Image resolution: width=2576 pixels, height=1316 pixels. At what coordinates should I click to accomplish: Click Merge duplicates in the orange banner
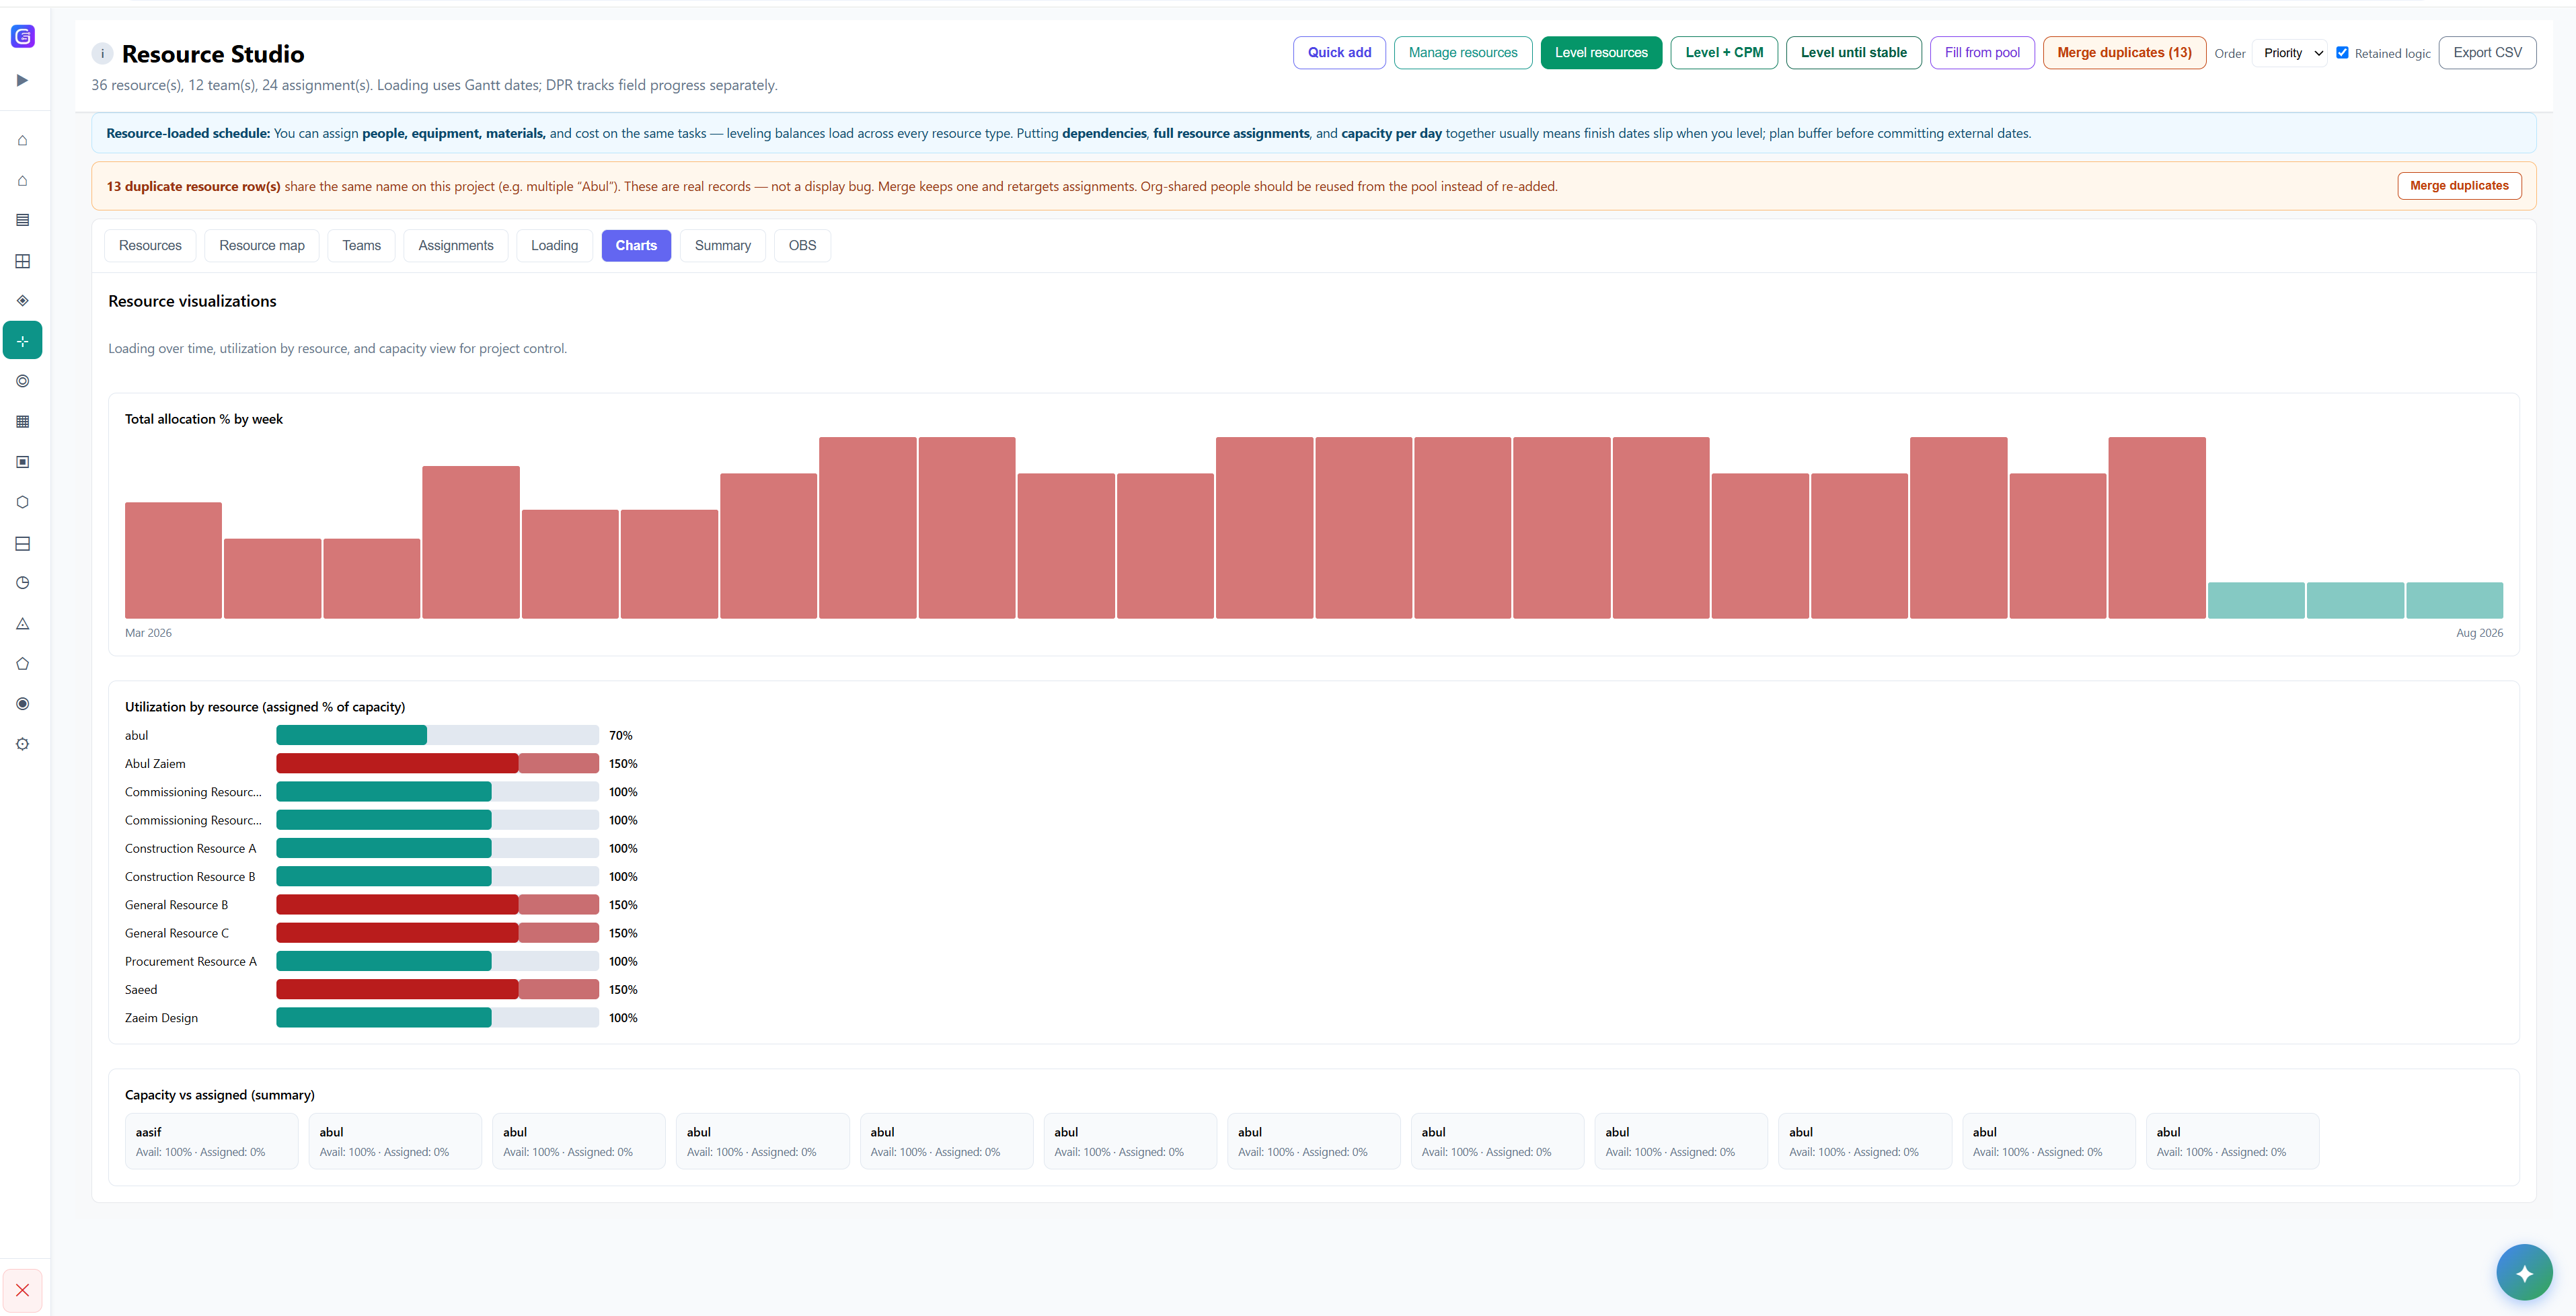point(2459,186)
